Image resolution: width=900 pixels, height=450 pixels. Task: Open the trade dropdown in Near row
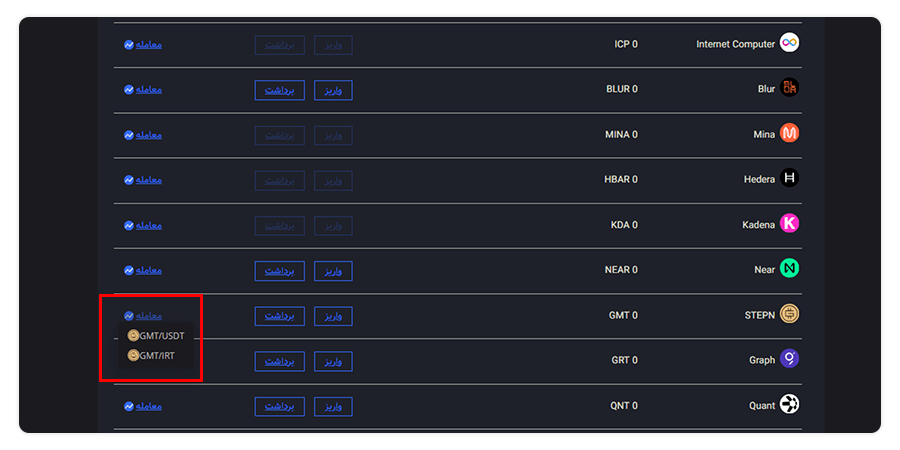143,270
